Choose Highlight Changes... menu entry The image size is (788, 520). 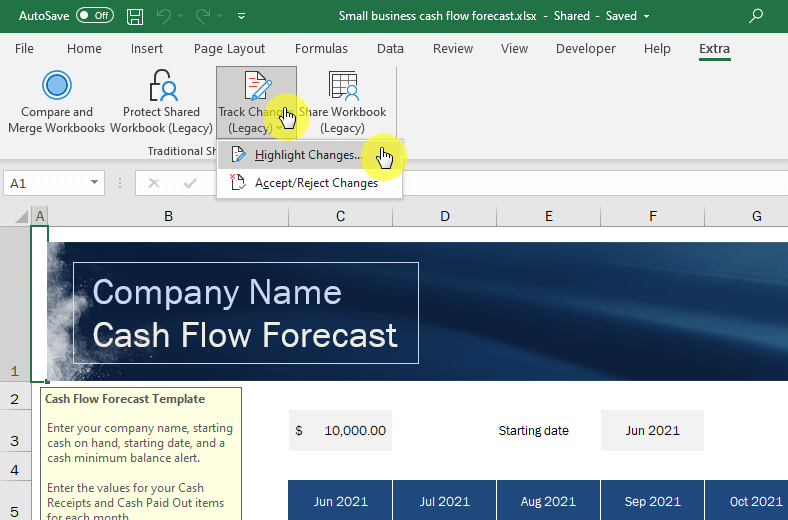[x=309, y=155]
